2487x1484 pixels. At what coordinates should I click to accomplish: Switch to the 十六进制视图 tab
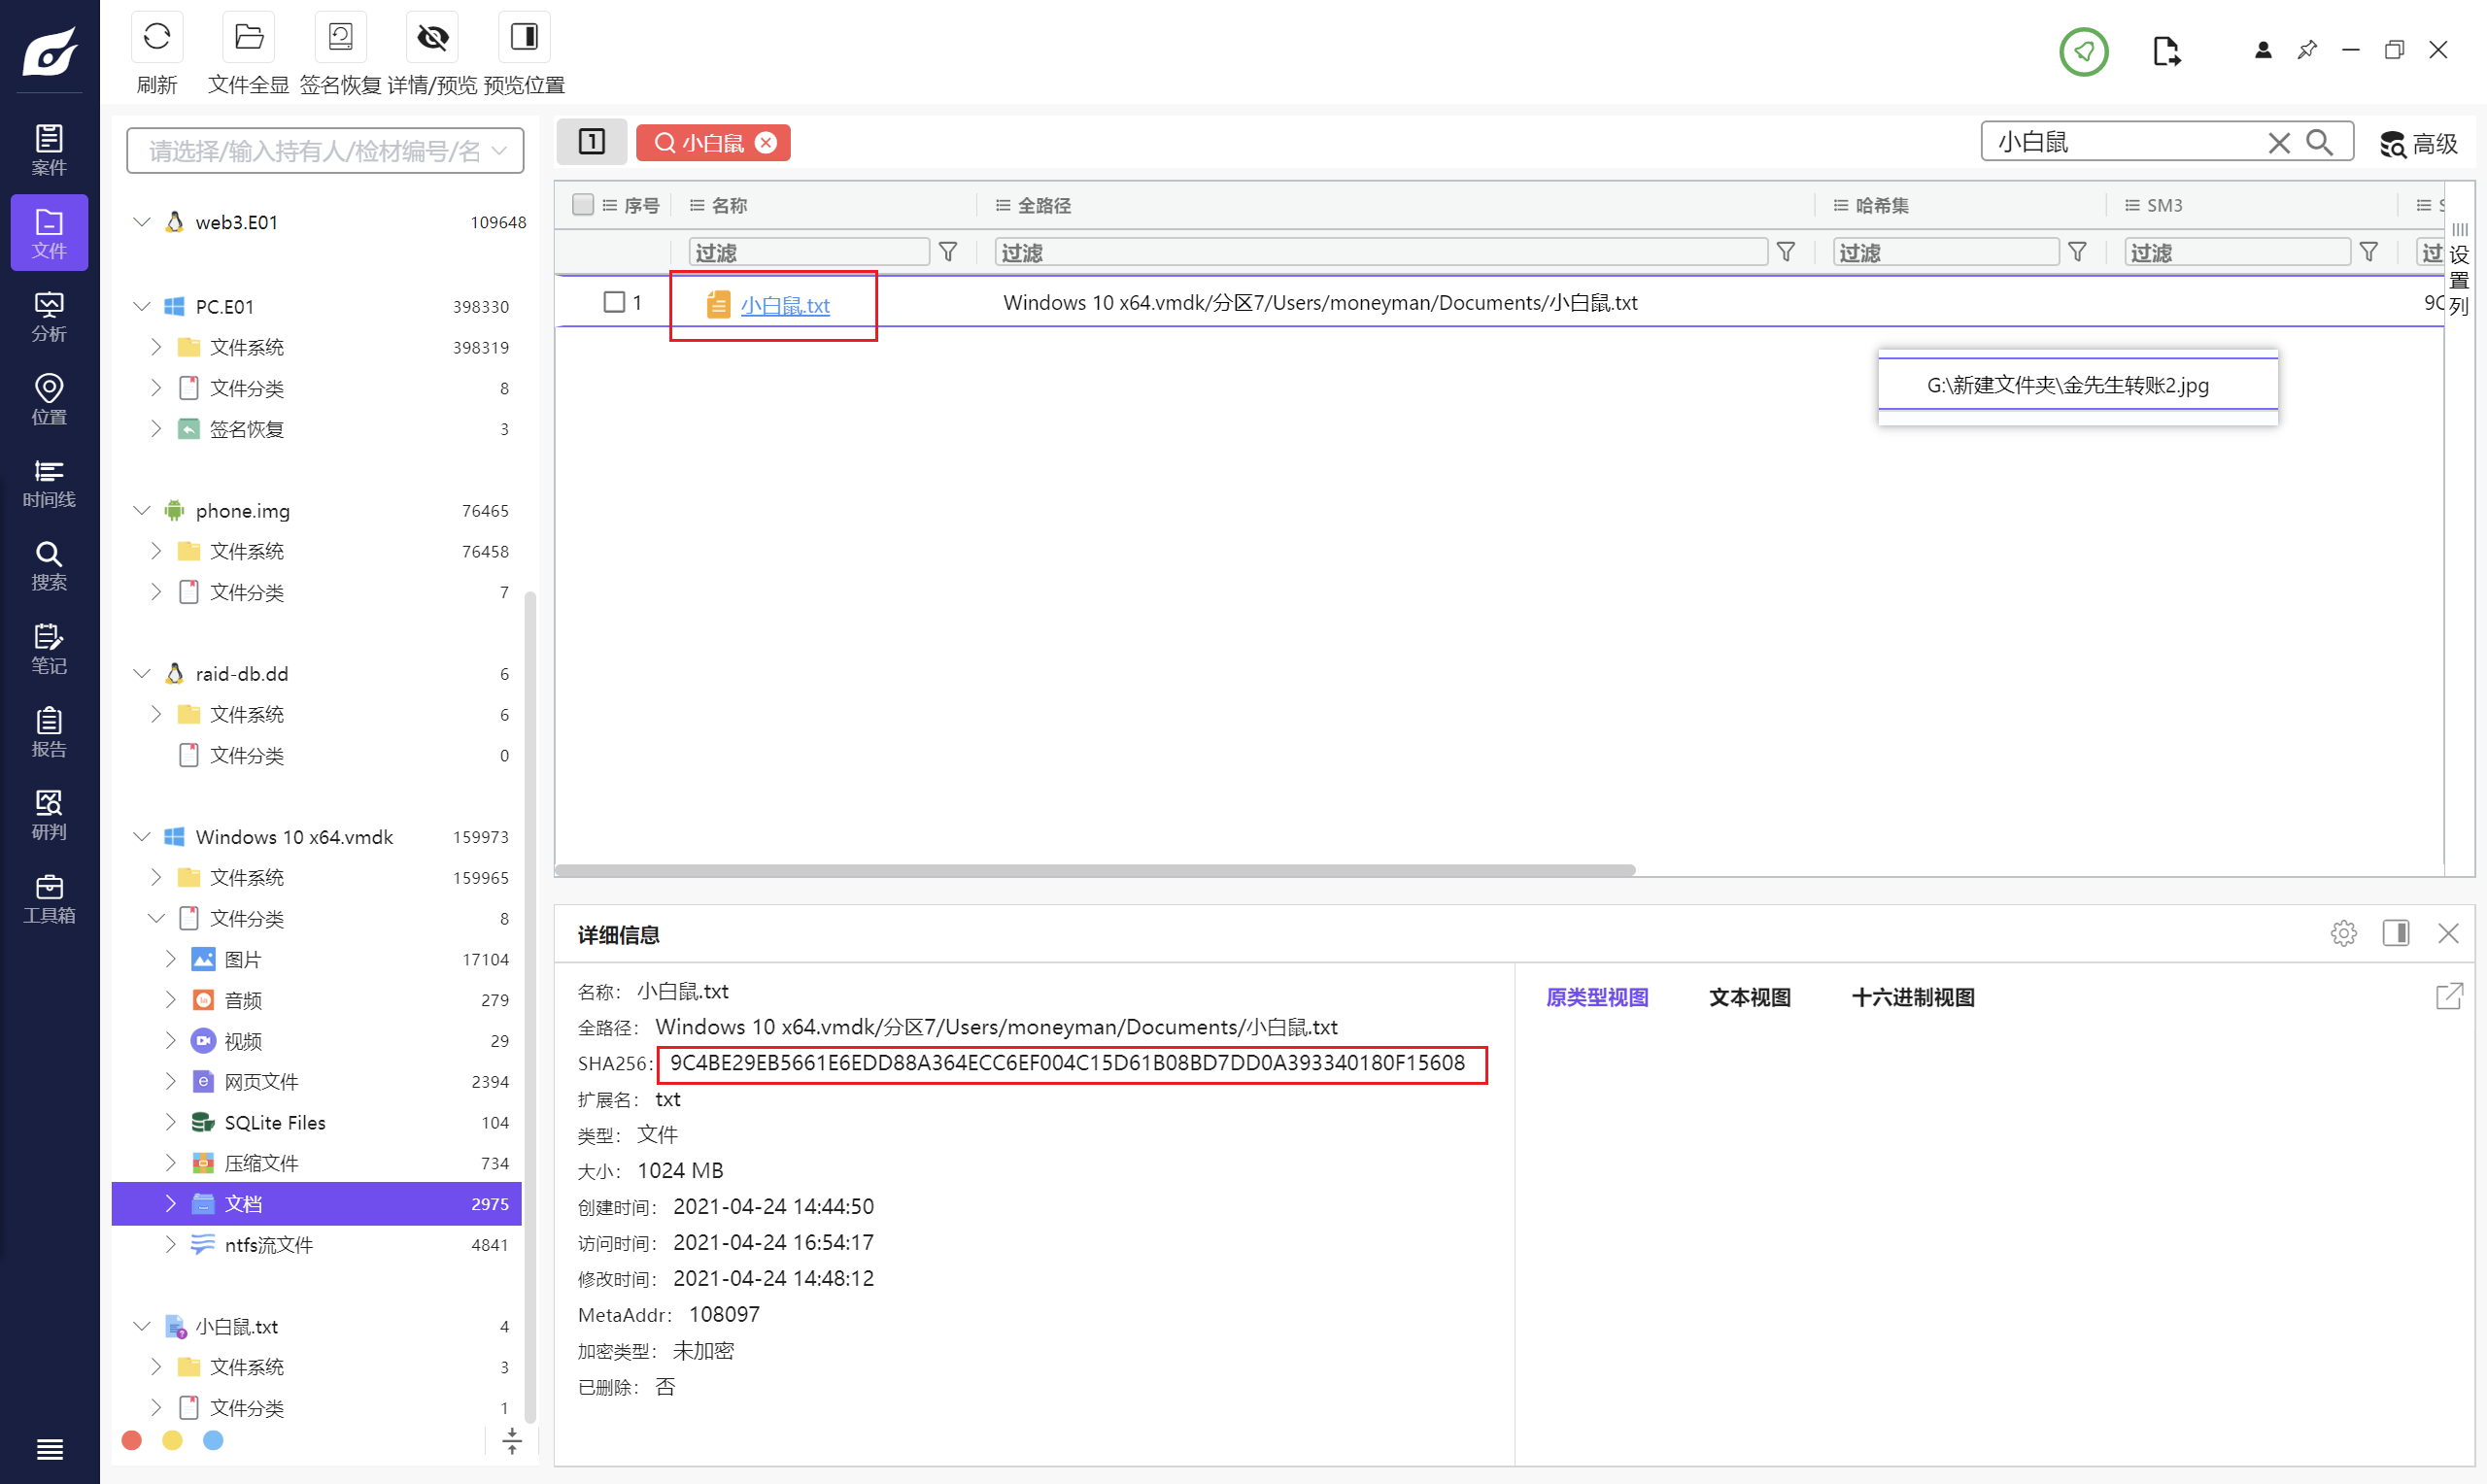pos(1912,997)
